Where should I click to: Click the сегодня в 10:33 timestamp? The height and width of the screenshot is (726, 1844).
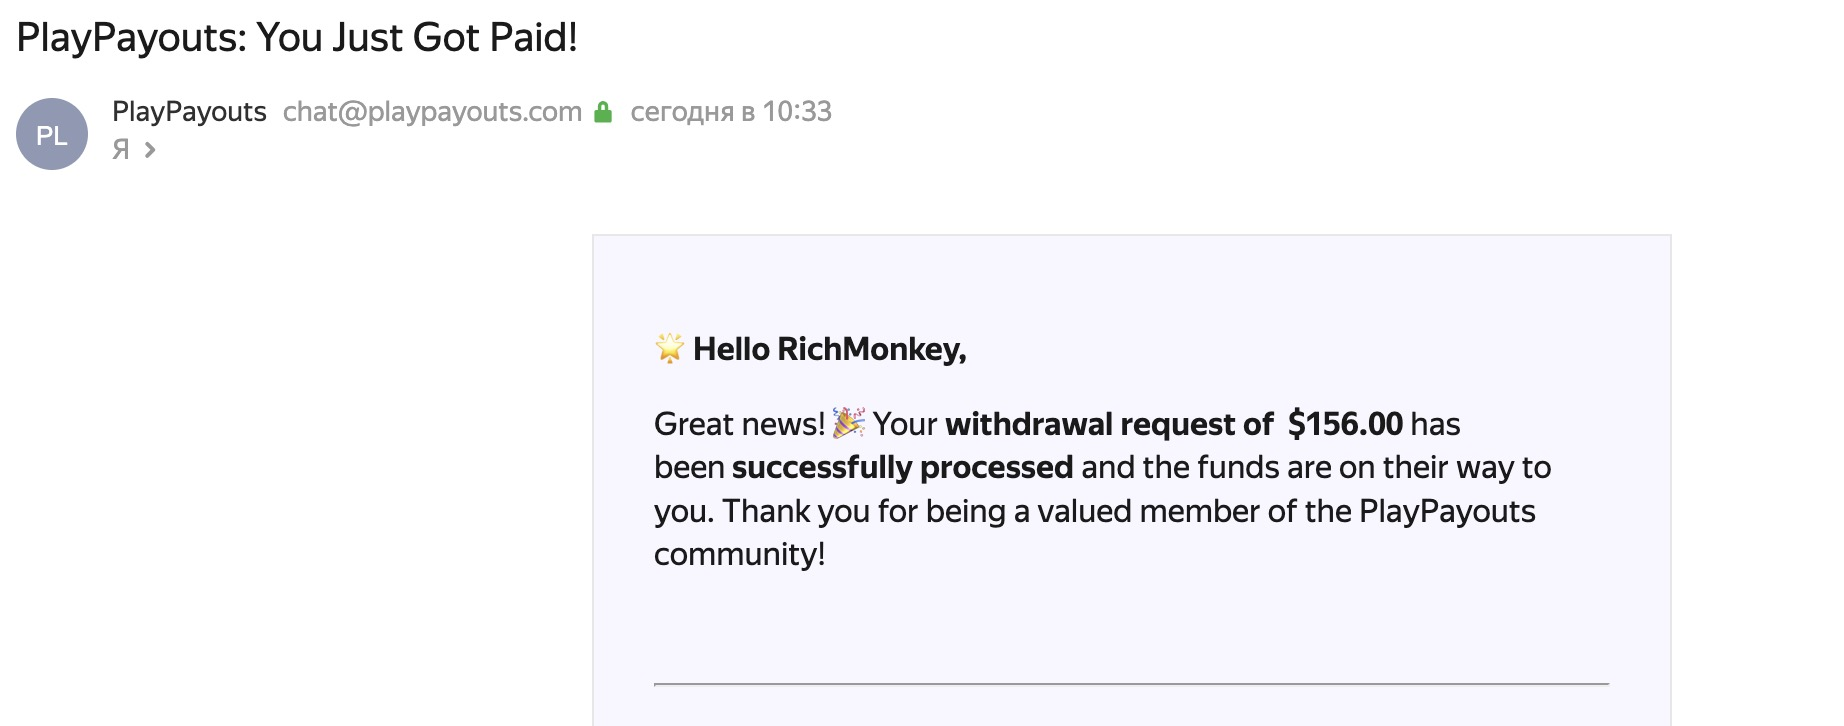[x=731, y=112]
